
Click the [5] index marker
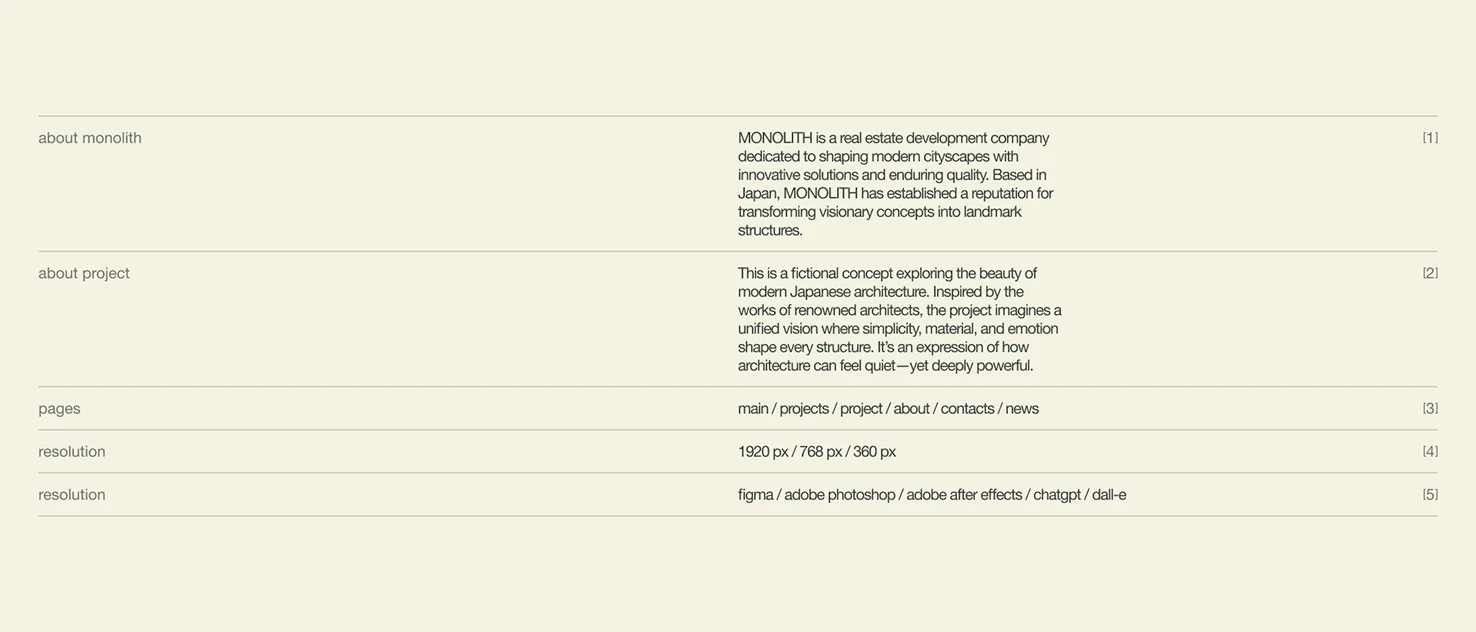(x=1430, y=494)
